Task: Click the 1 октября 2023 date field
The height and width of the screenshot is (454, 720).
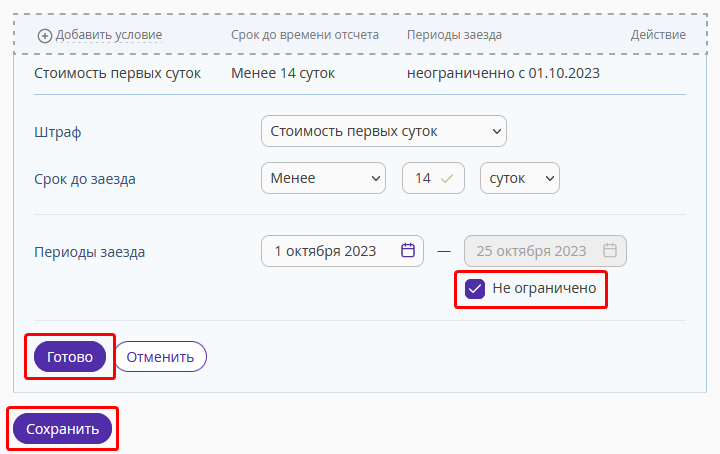Action: coord(343,251)
